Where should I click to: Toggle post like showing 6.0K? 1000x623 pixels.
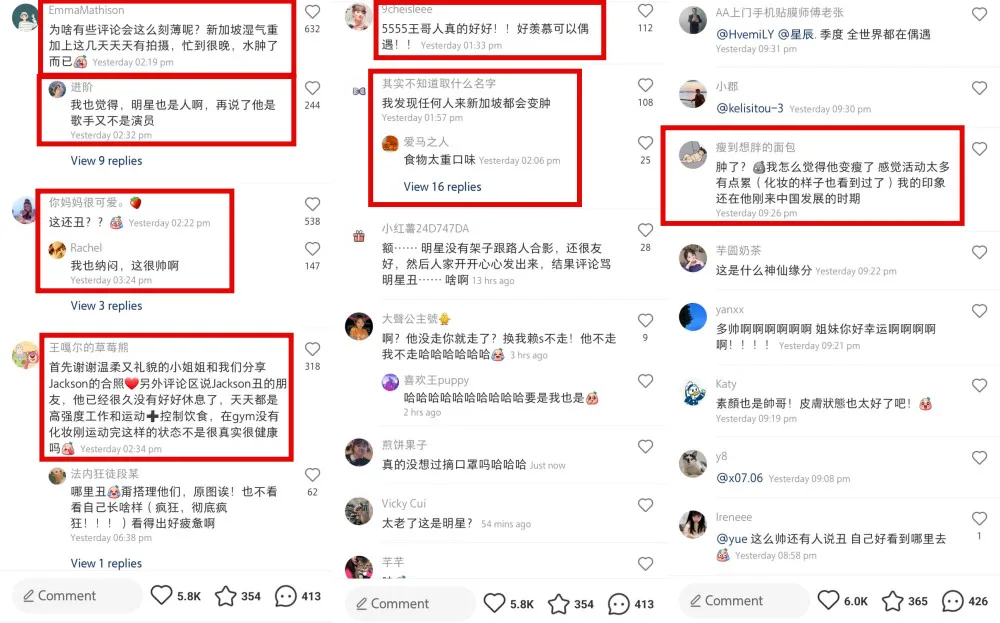pyautogui.click(x=828, y=600)
